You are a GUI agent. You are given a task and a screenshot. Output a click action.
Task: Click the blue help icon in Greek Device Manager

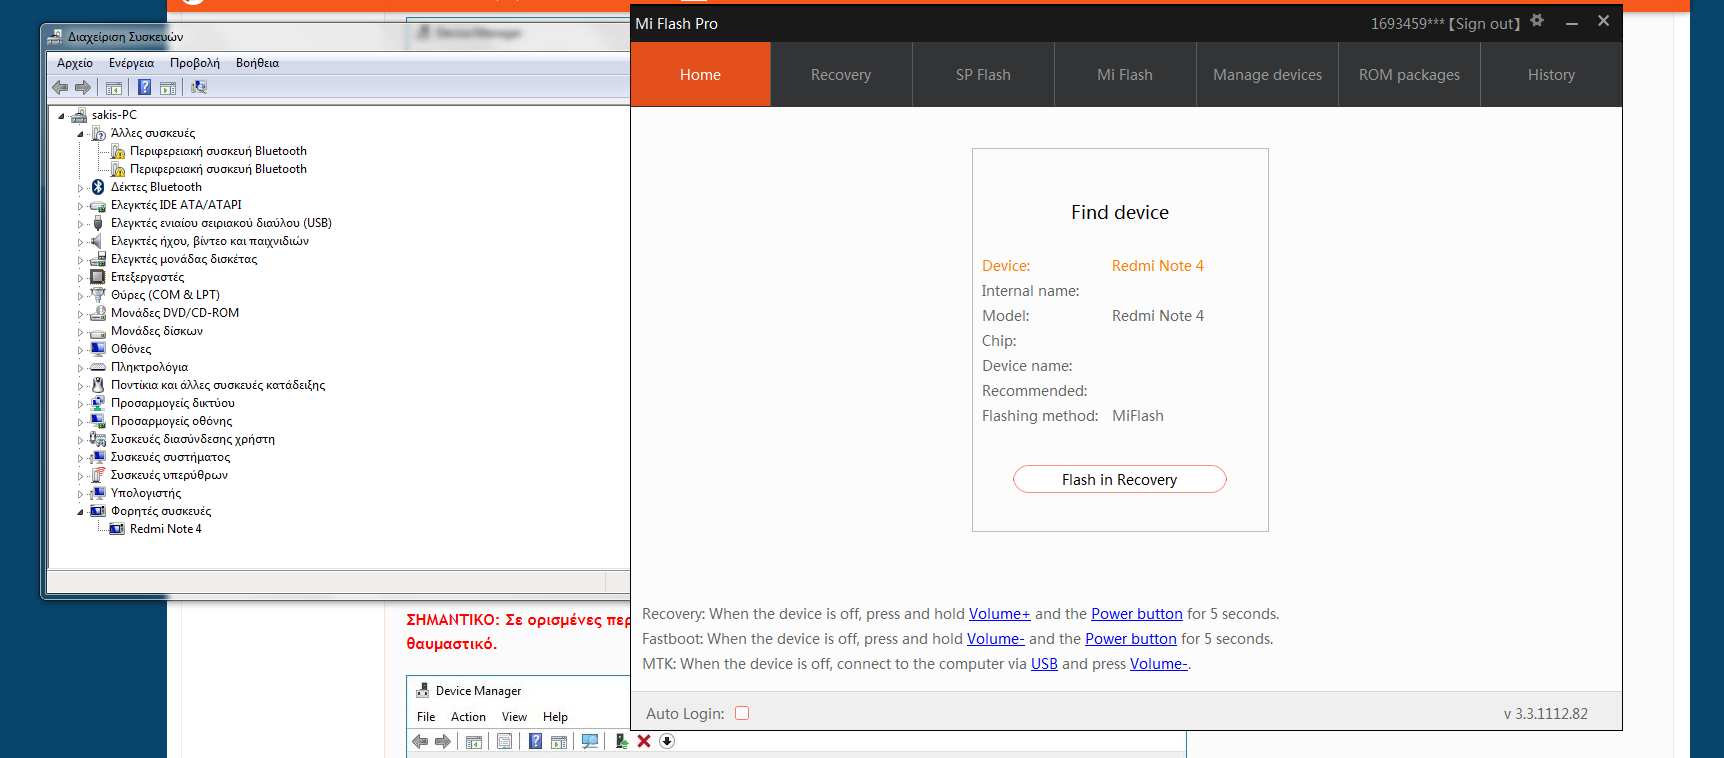click(144, 88)
